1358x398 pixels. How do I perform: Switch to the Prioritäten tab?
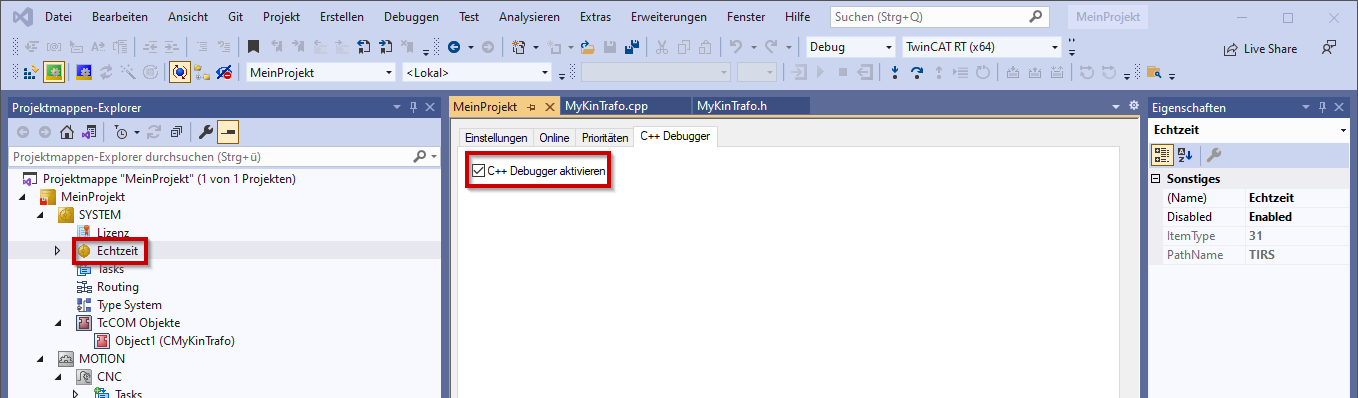point(605,137)
